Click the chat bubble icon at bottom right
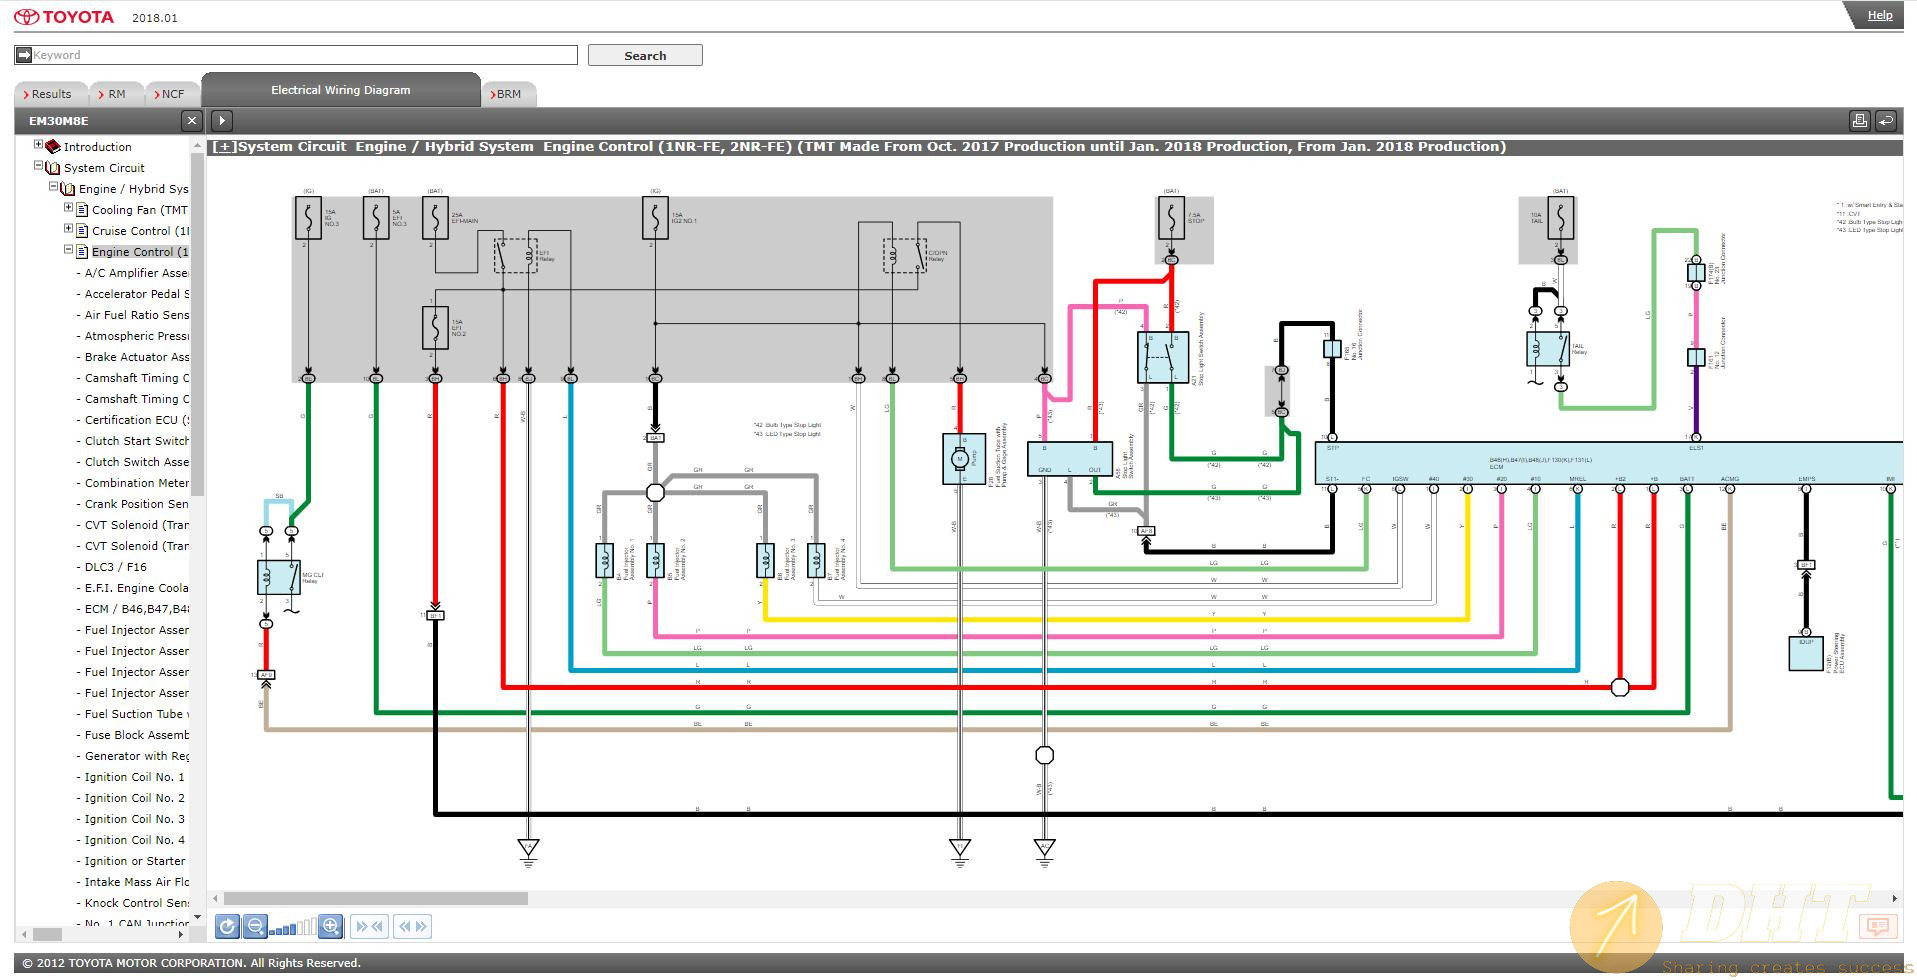 pos(1877,927)
